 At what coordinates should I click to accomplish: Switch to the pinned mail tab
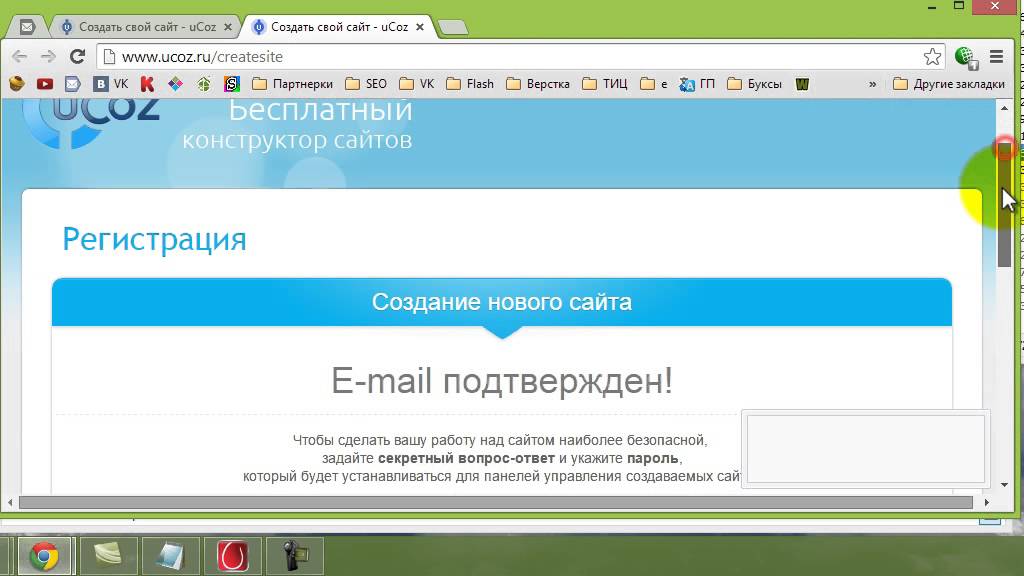coord(27,27)
